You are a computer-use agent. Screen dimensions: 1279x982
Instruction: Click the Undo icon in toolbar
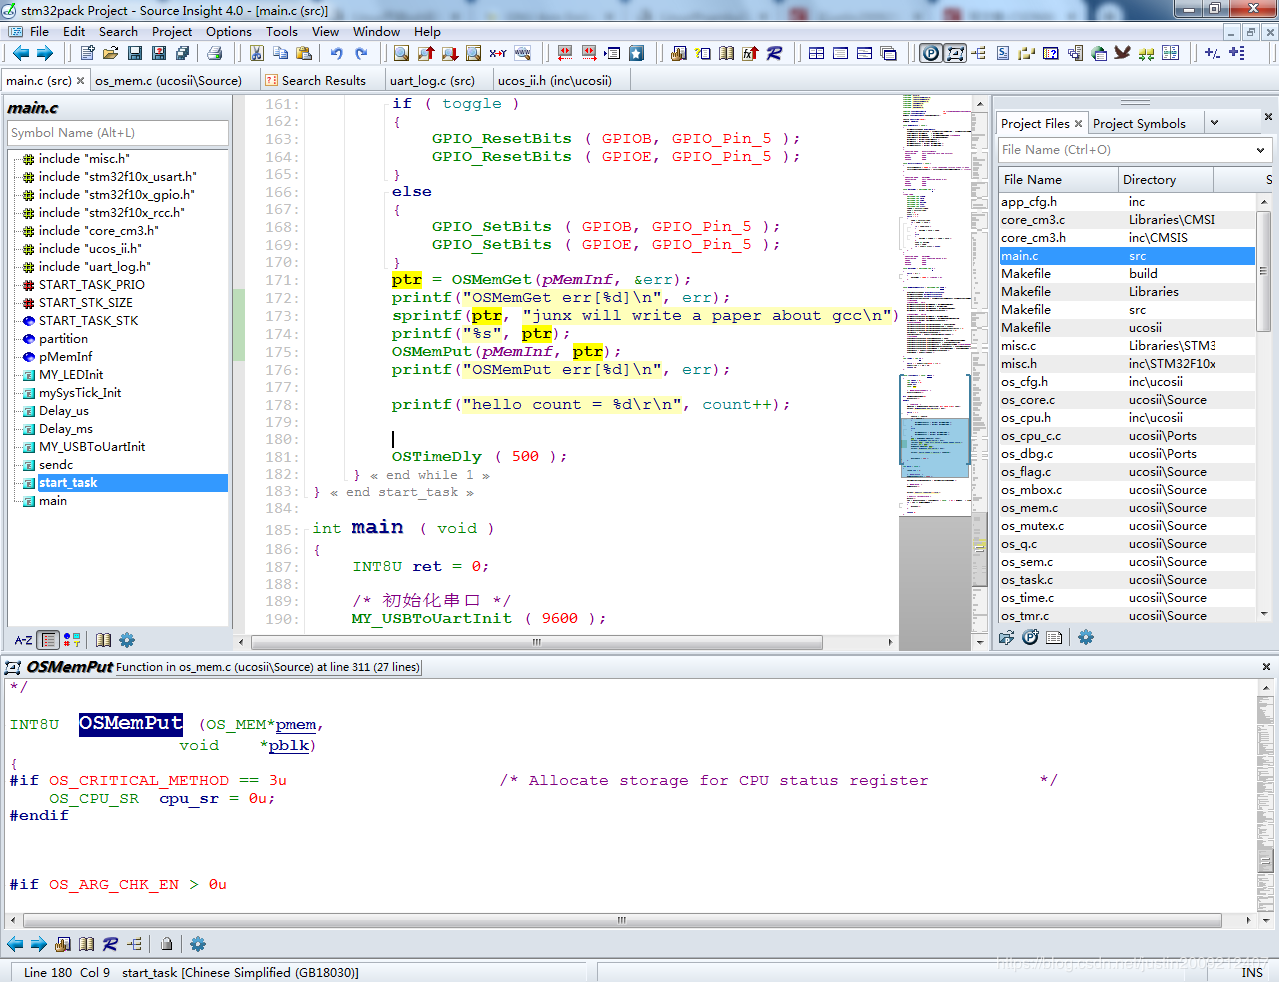pyautogui.click(x=337, y=53)
